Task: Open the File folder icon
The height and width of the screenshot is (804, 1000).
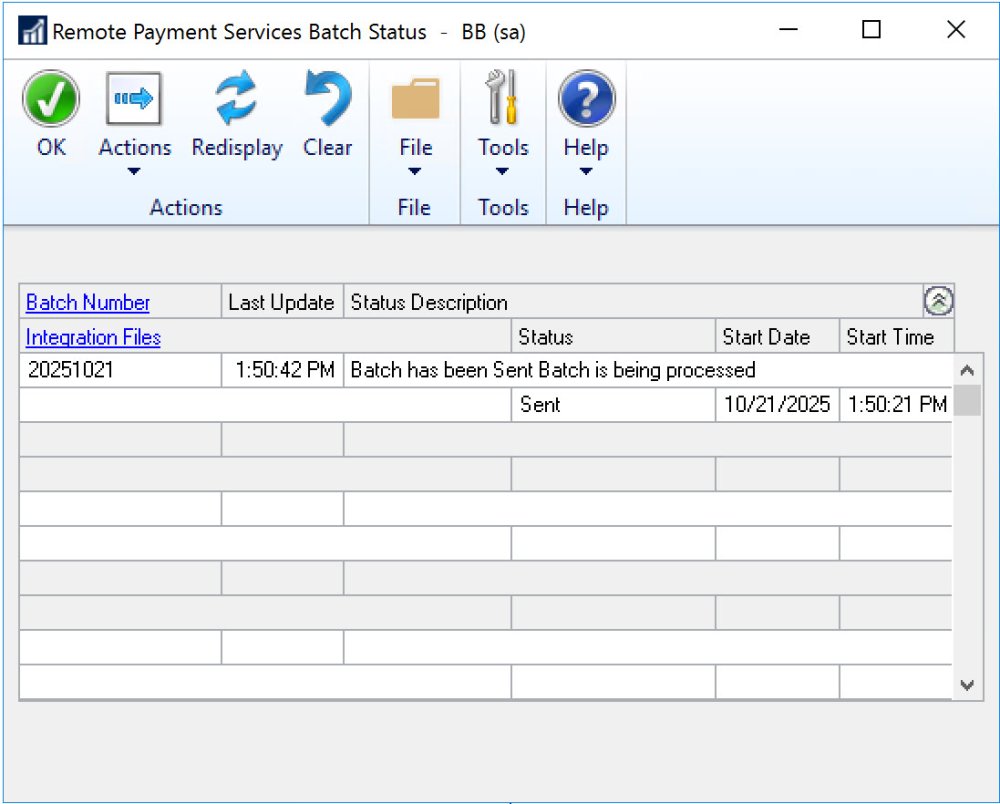Action: 415,100
